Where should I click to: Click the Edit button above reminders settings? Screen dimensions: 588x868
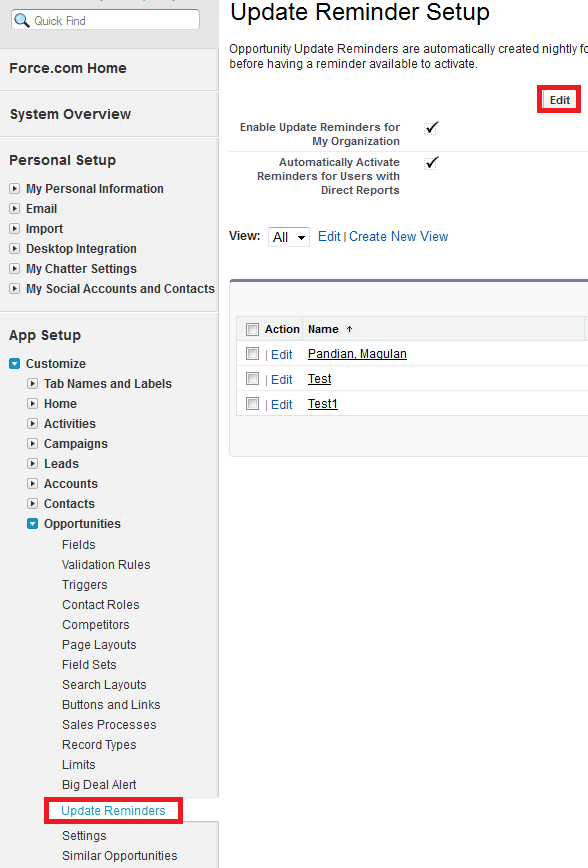pos(559,100)
